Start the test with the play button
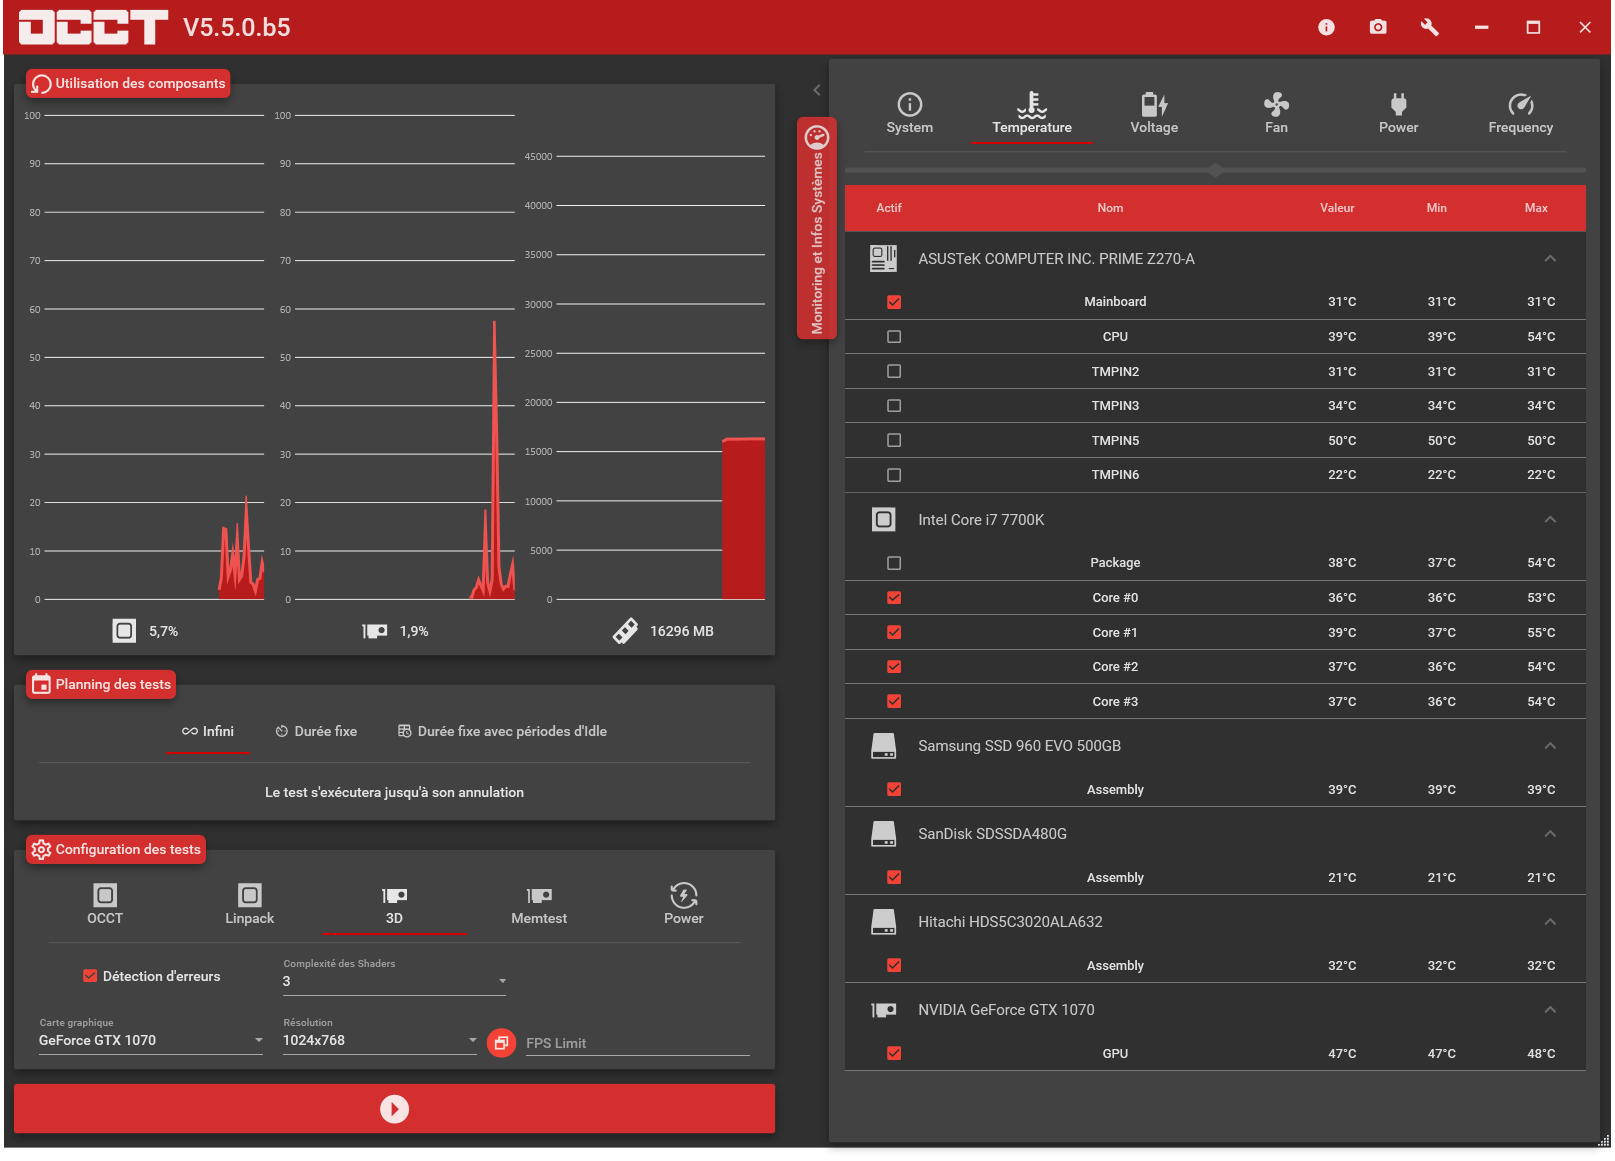 point(394,1108)
